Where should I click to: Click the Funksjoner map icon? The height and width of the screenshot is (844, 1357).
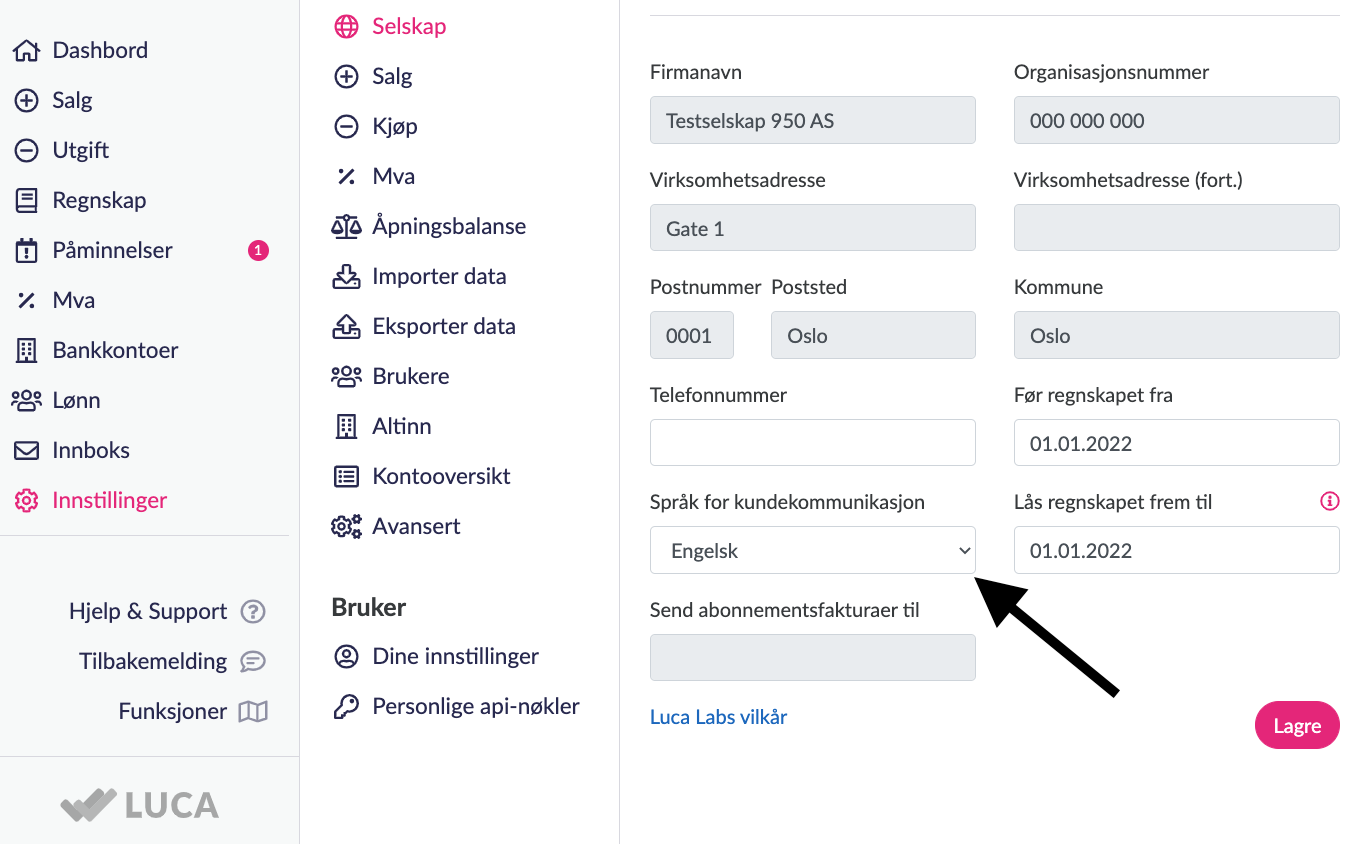coord(253,712)
